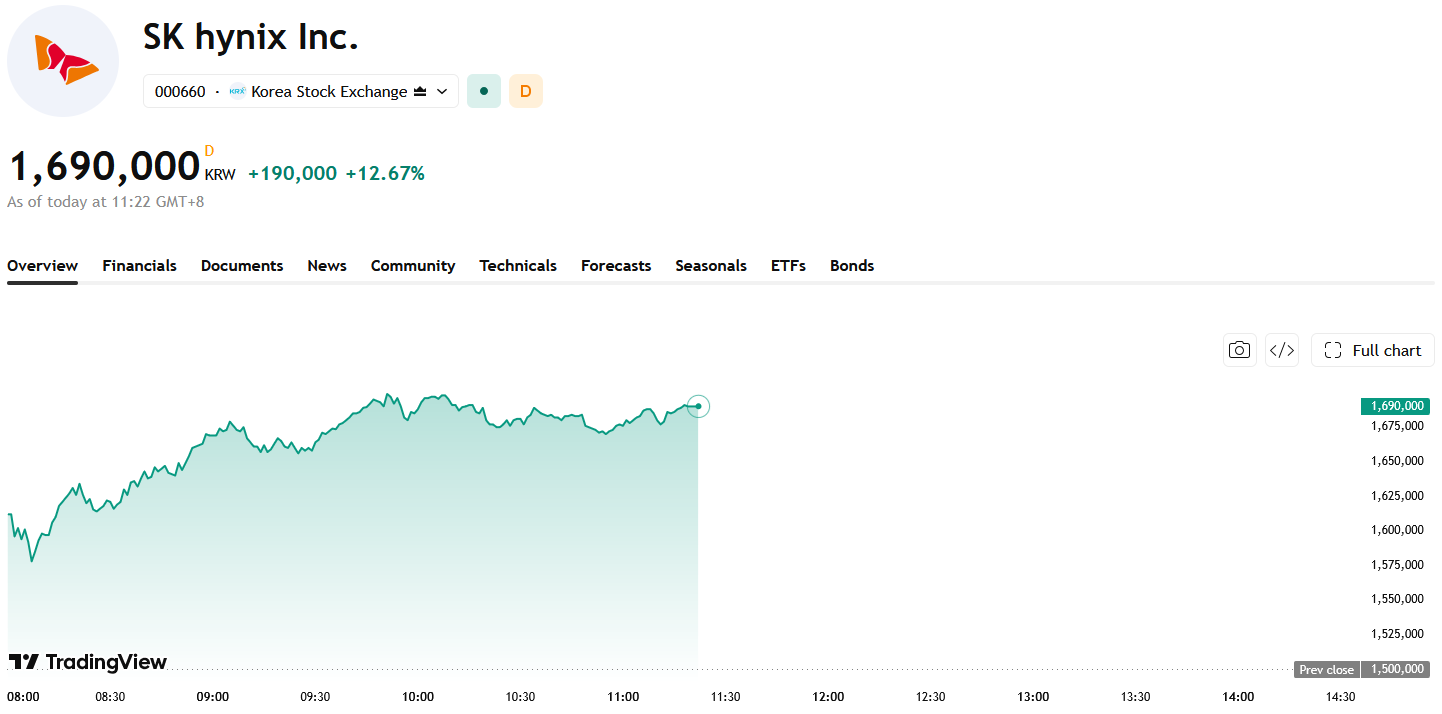Click the SK hynix Inc. heading

click(x=251, y=37)
